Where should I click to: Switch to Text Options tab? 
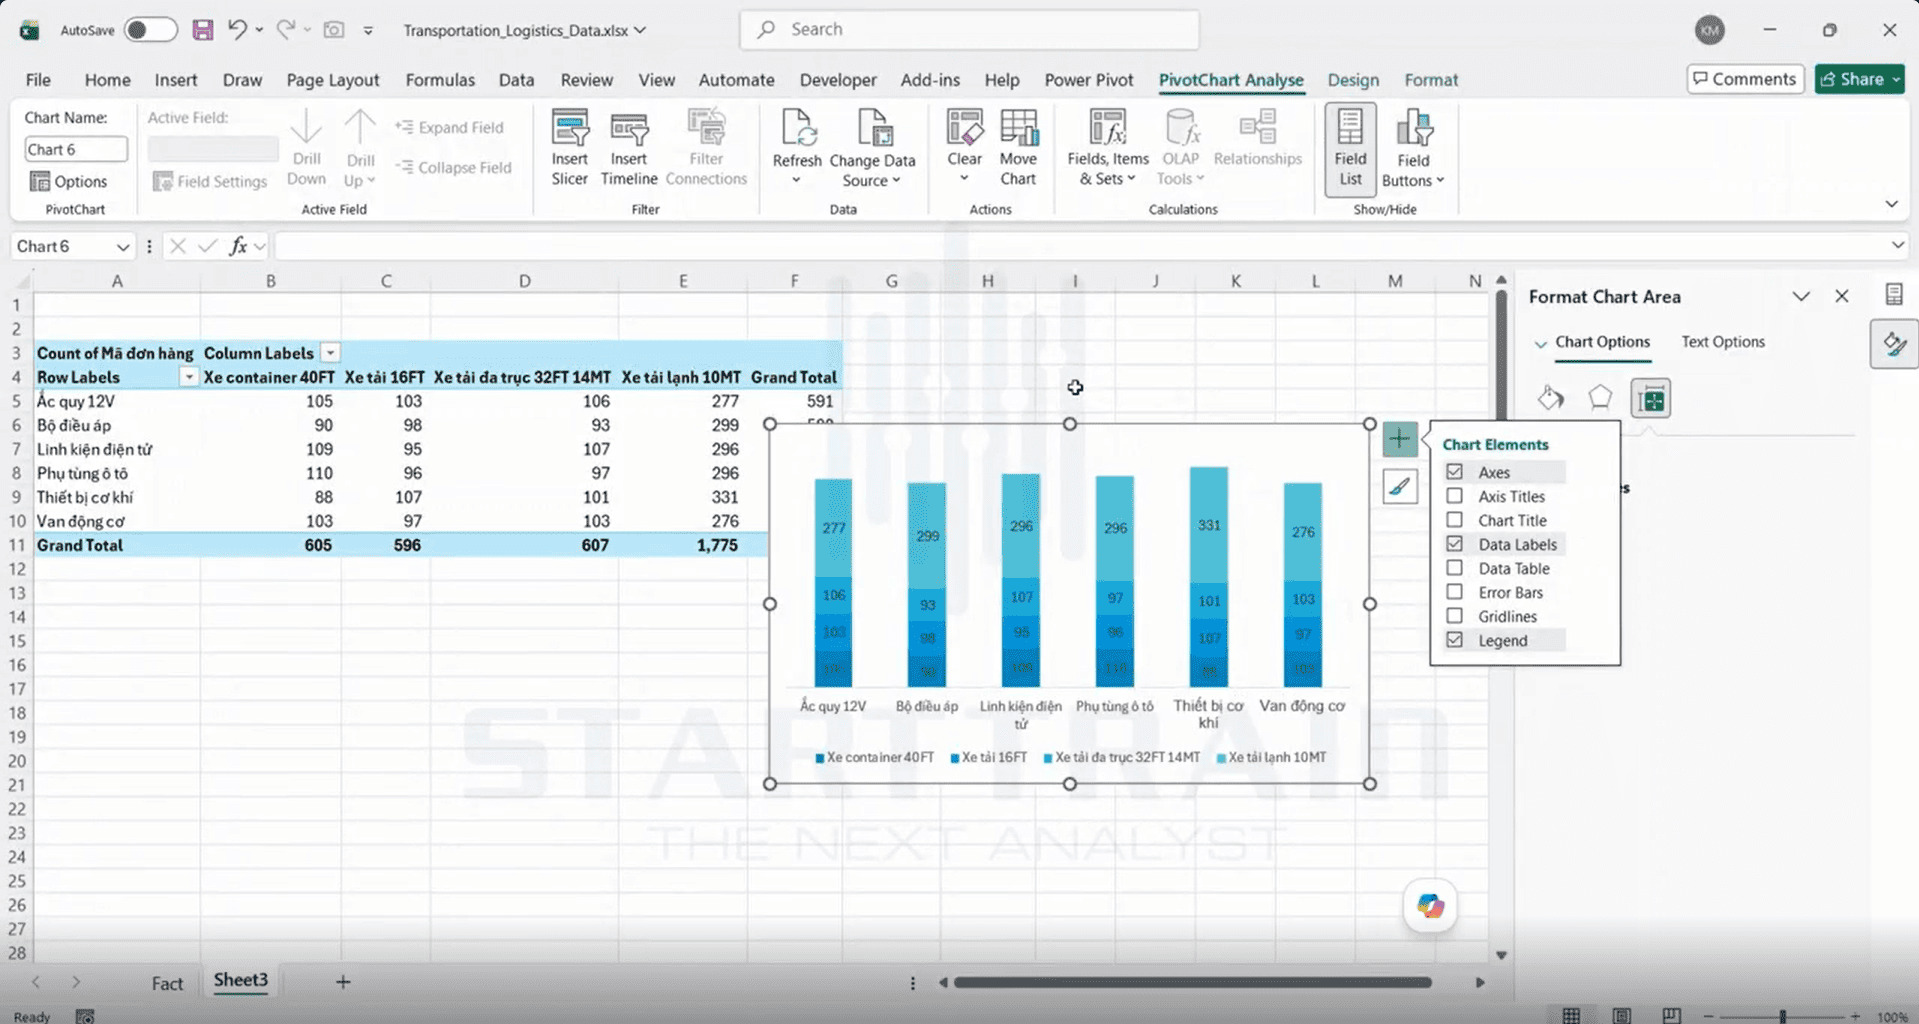pos(1723,342)
